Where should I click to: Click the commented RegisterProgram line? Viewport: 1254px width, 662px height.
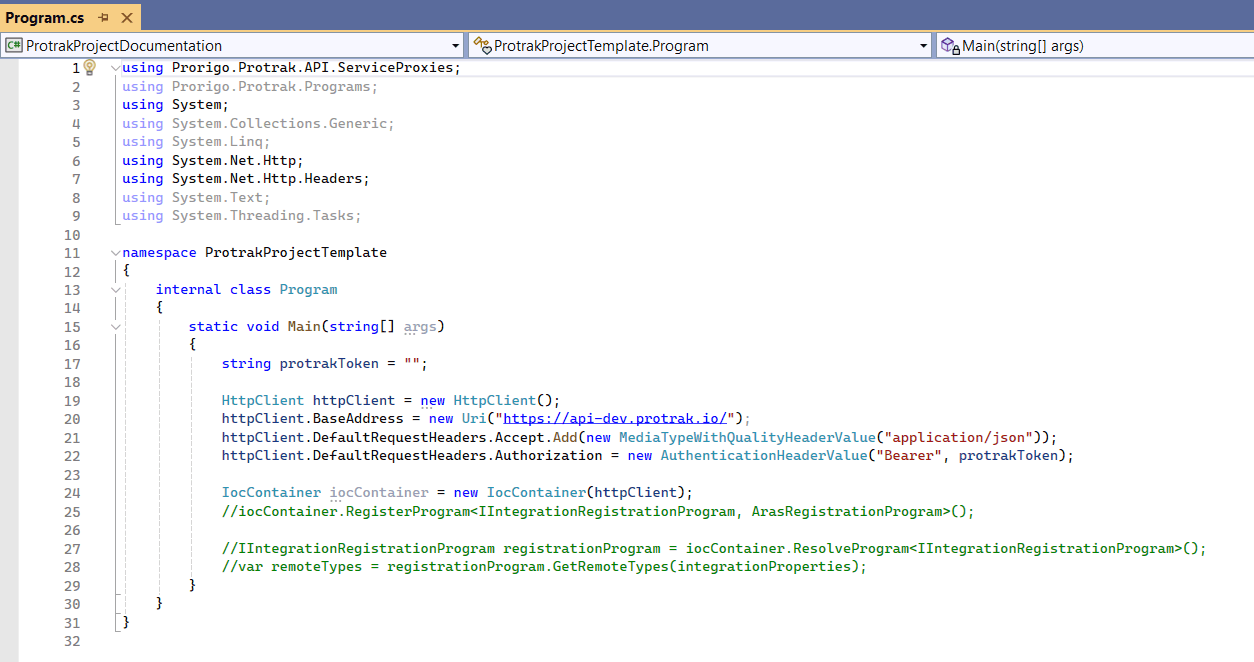pos(597,511)
